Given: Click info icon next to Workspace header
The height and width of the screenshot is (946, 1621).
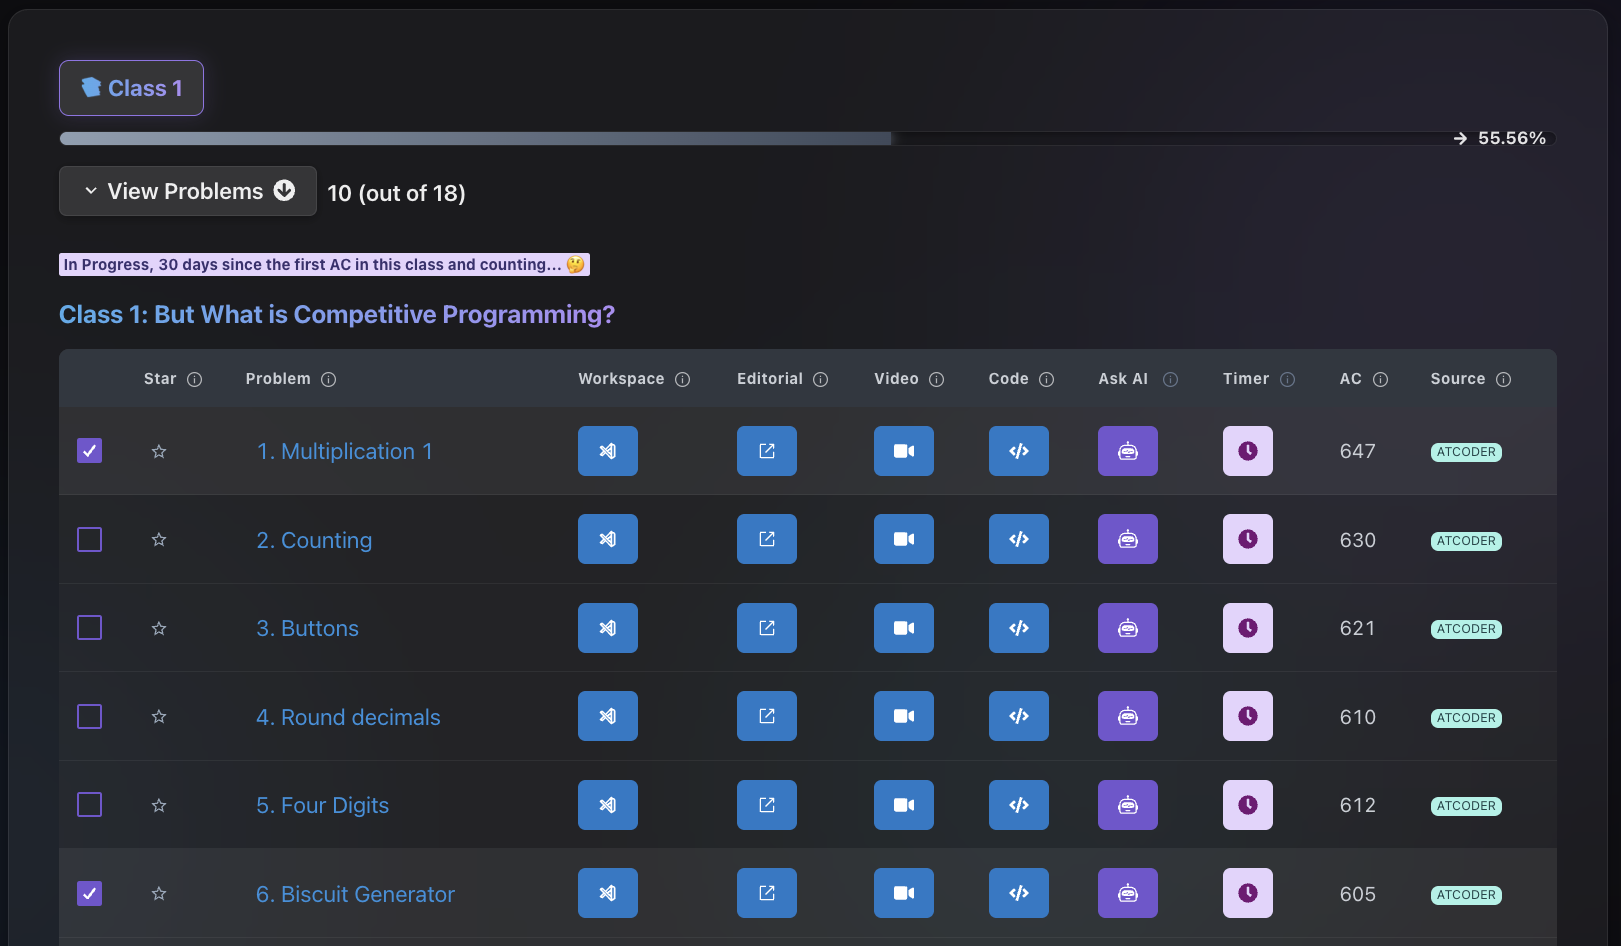Looking at the screenshot, I should [683, 380].
